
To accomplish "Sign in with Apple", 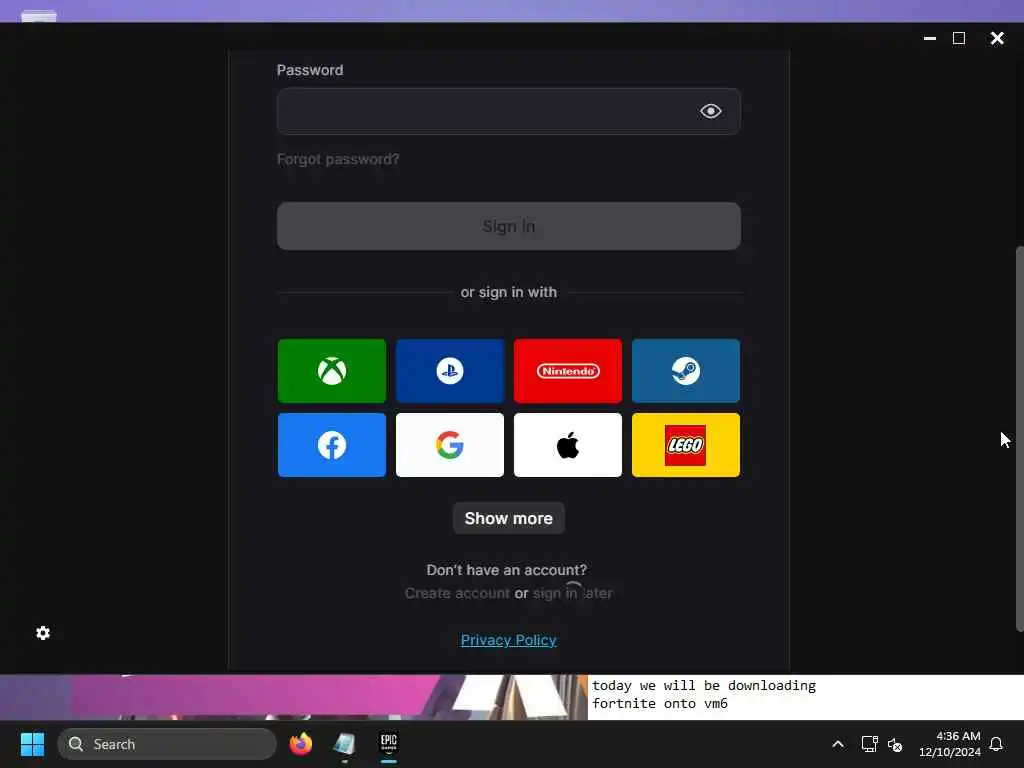I will pyautogui.click(x=568, y=445).
